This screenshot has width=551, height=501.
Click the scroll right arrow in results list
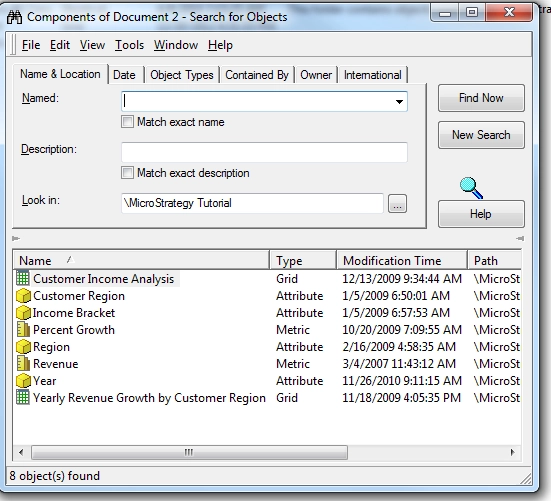pyautogui.click(x=513, y=452)
